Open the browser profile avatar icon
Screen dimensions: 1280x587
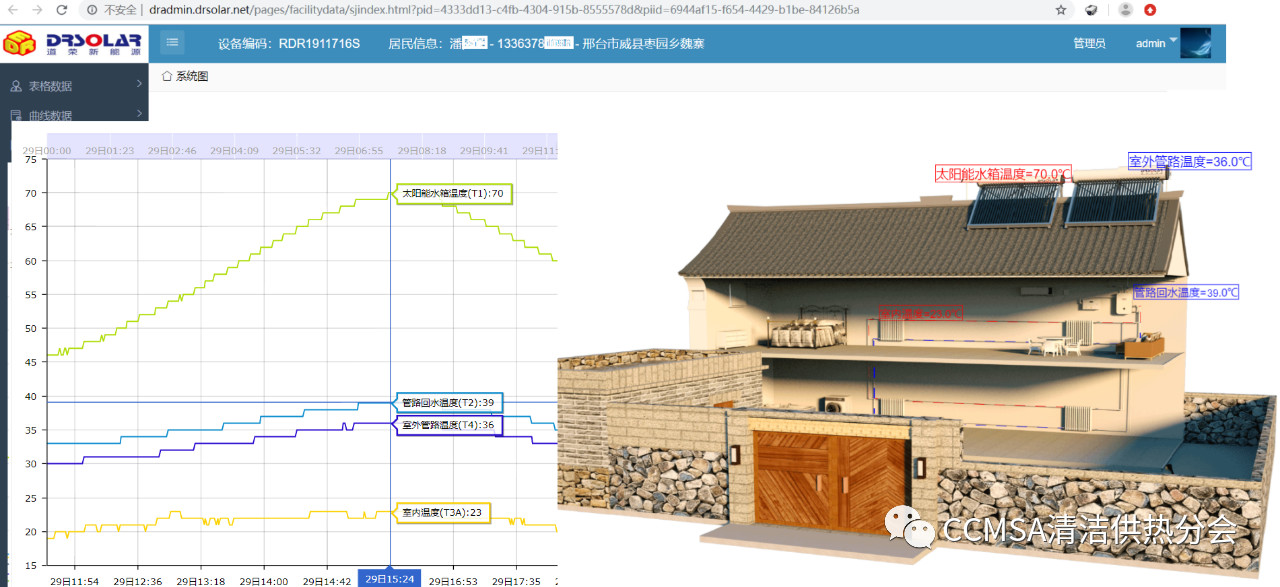(1125, 10)
